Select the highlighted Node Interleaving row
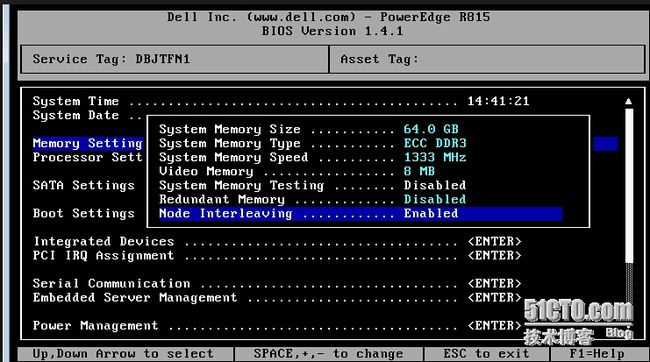 [360, 214]
